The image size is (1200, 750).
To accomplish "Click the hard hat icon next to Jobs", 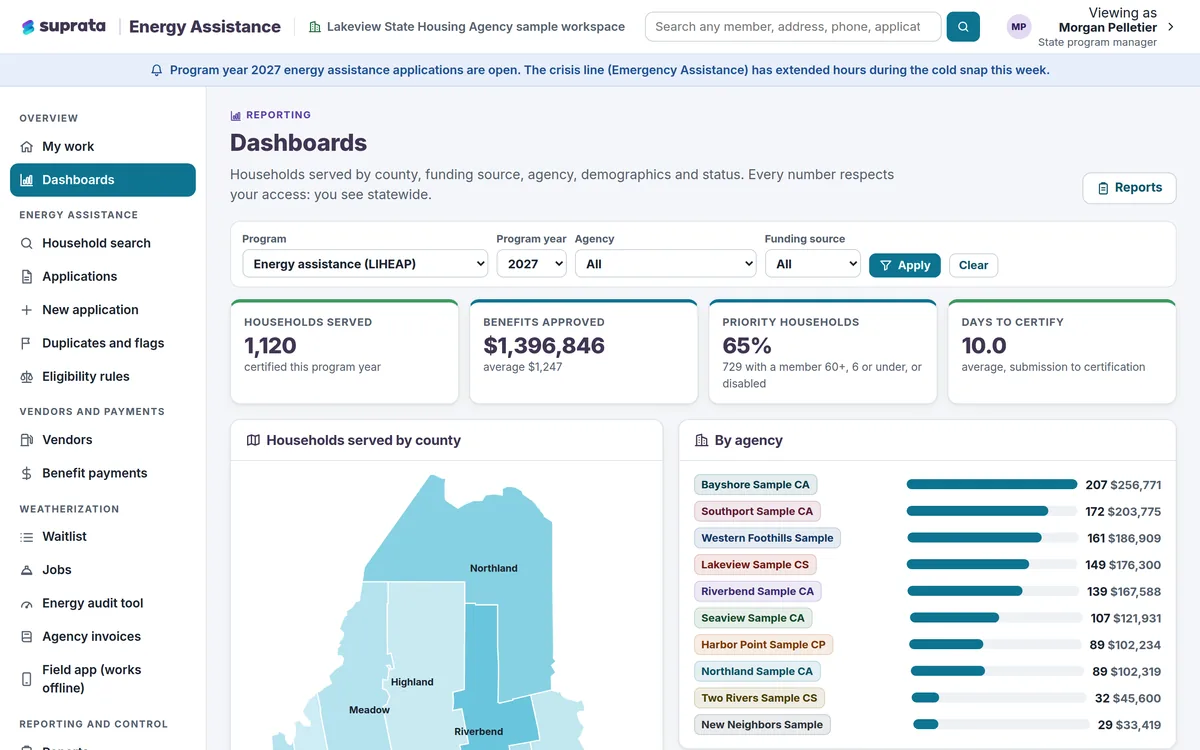I will coord(27,570).
